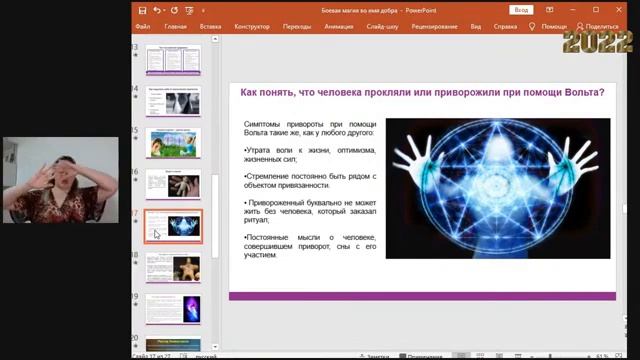
Task: Click the Вход sign-in button
Action: (x=521, y=10)
